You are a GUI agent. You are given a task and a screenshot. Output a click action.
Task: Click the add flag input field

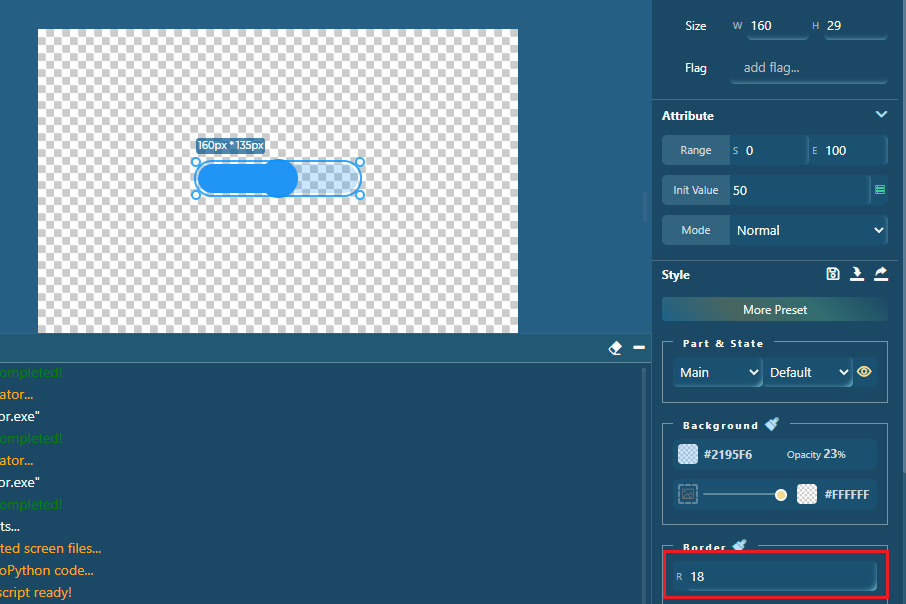[809, 68]
